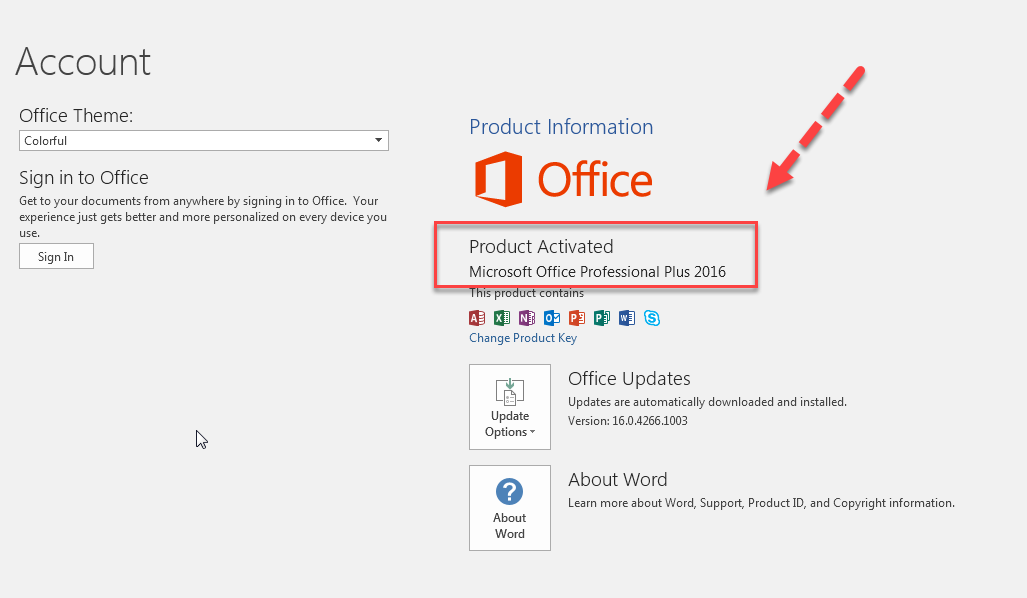Click the Office Updates heading
This screenshot has width=1027, height=598.
[x=629, y=379]
